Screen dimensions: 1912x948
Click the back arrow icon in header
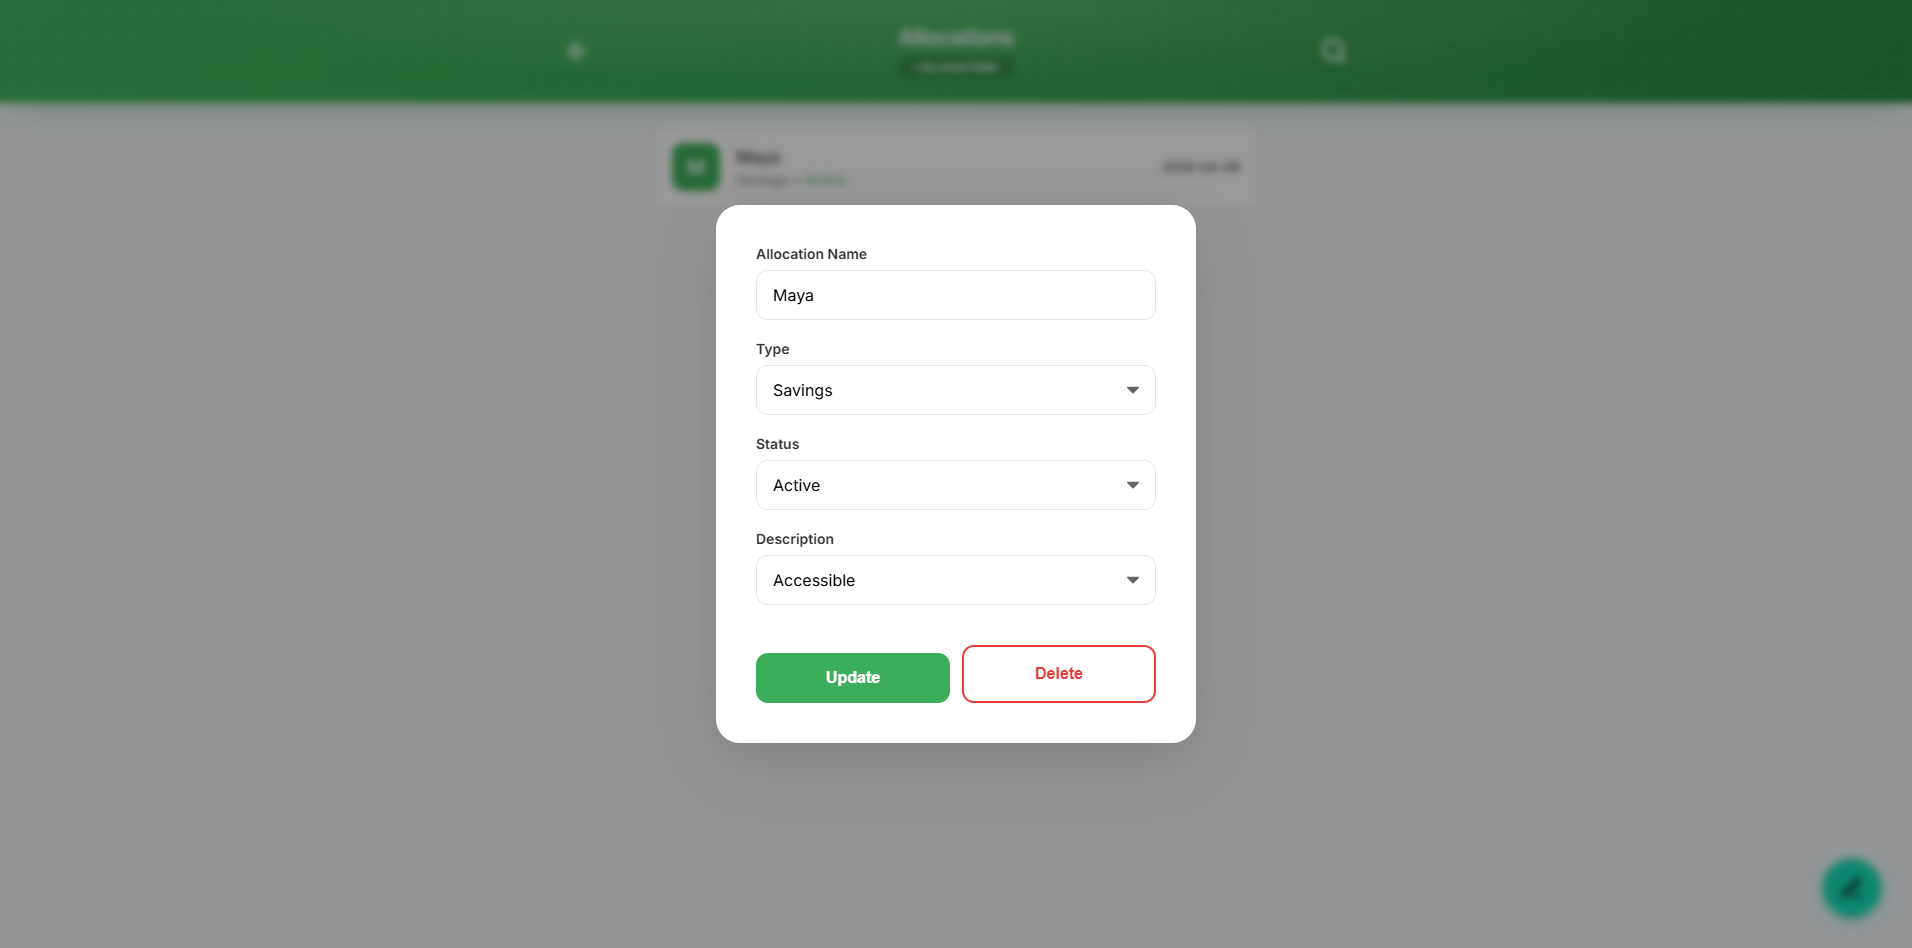576,50
